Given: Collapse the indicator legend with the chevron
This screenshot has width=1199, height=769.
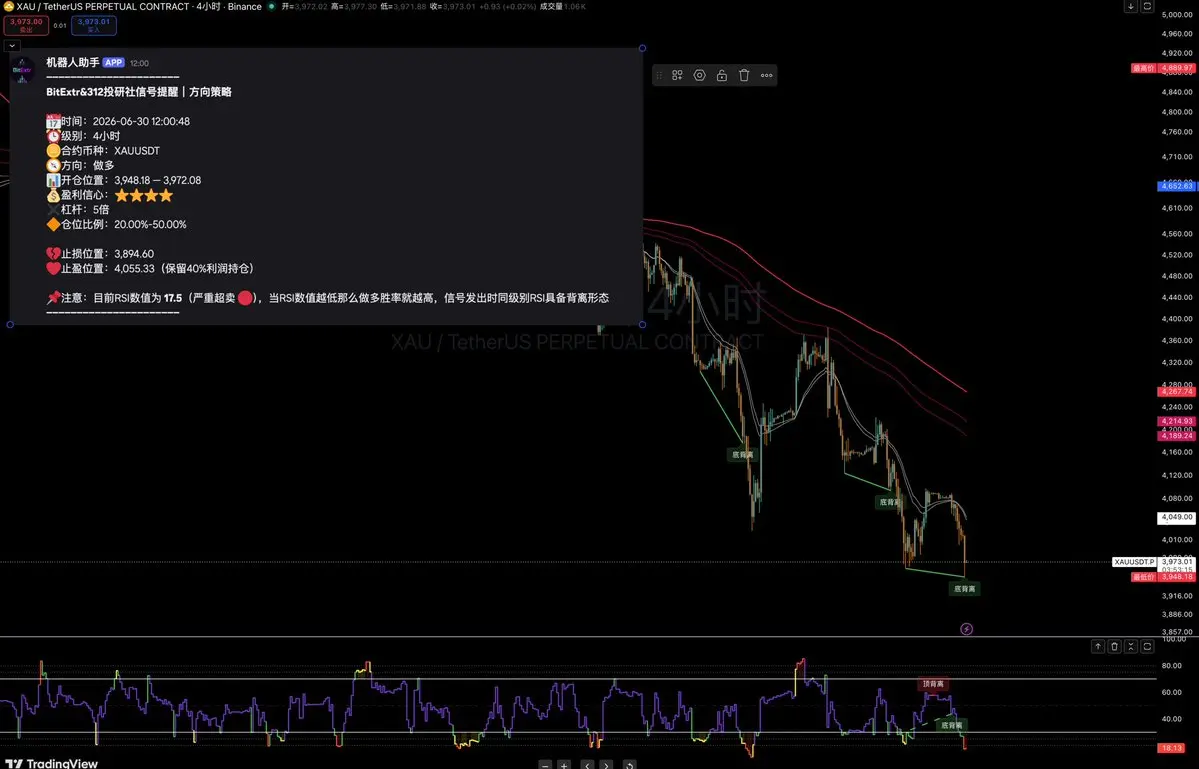Looking at the screenshot, I should (x=12, y=46).
